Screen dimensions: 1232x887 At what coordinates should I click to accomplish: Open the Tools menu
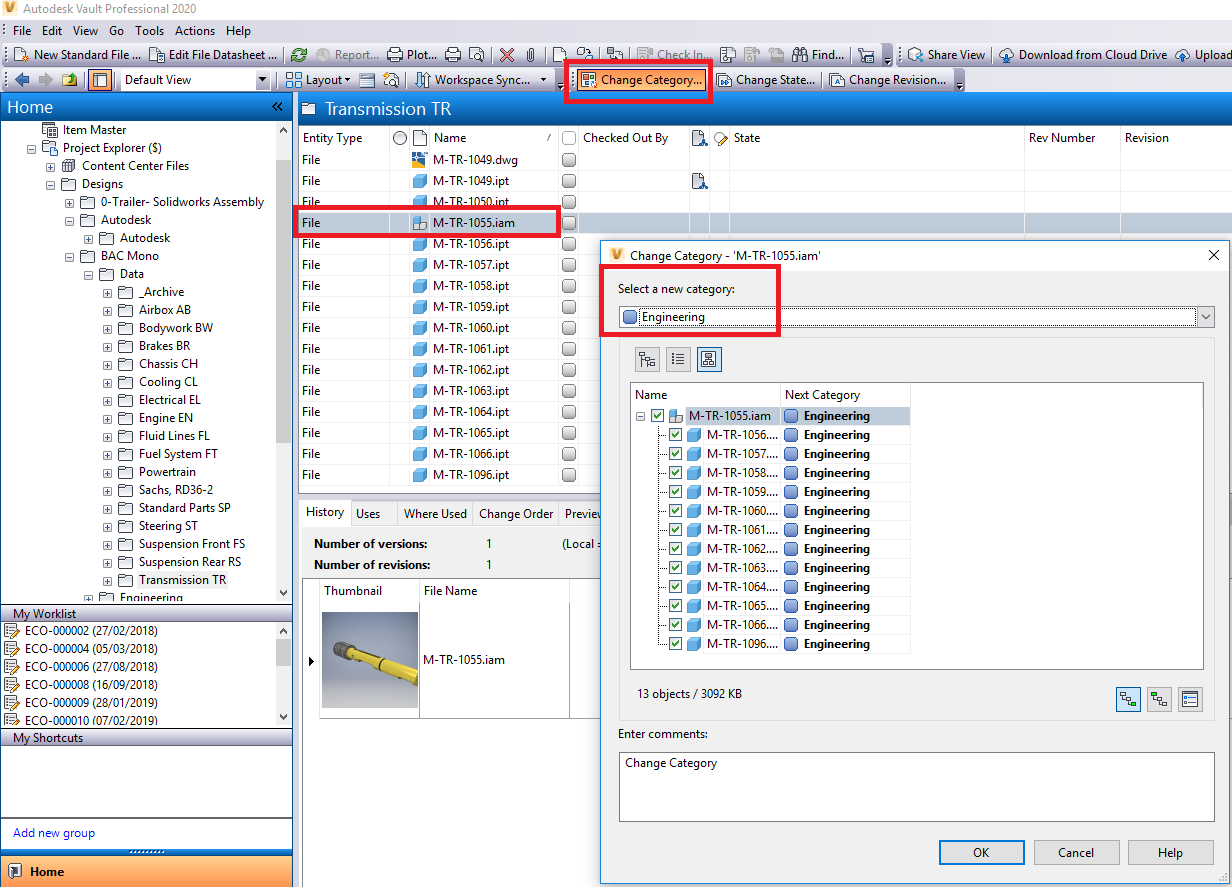[x=149, y=31]
